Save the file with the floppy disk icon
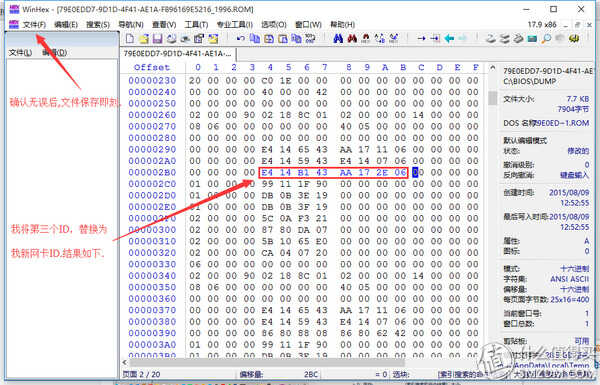 click(x=157, y=38)
